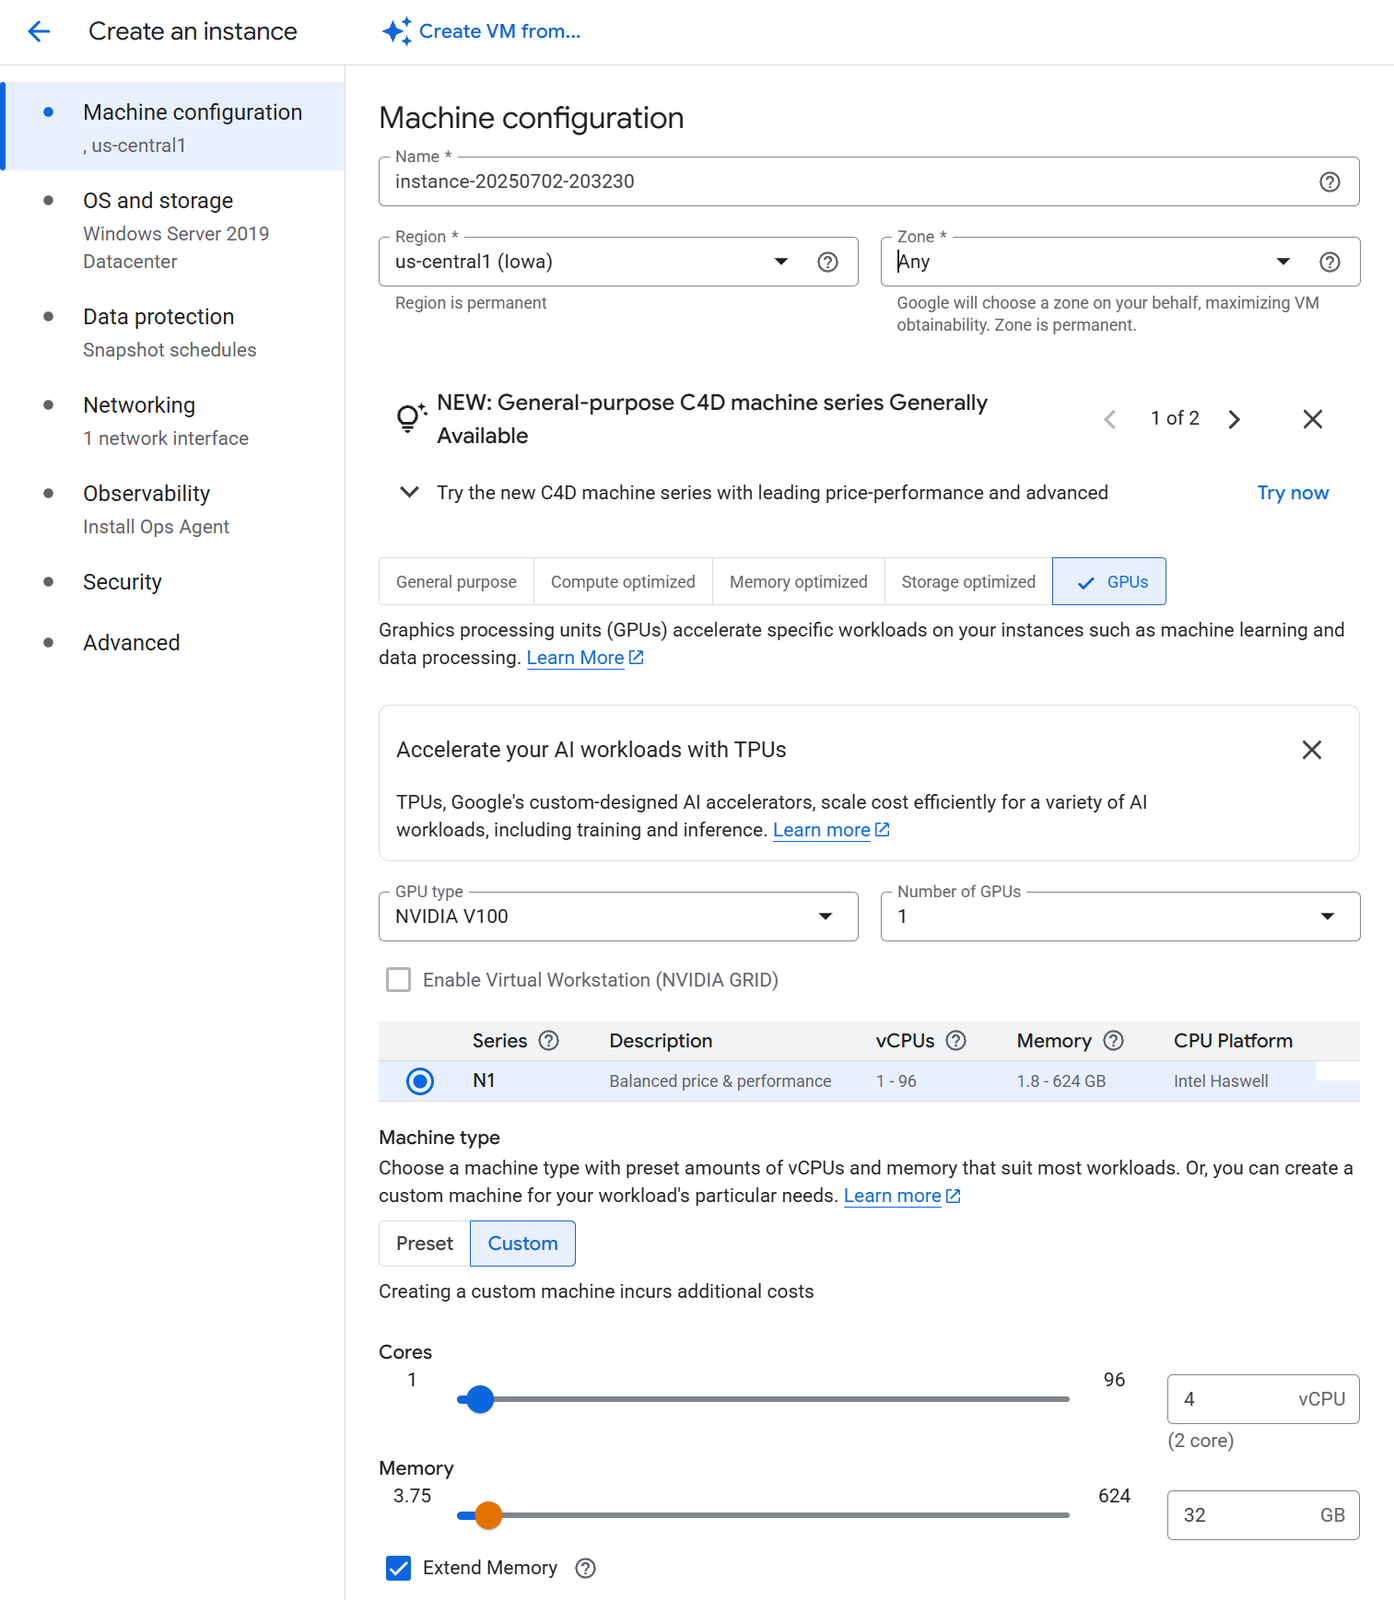Switch to the Compute optimized tab
The height and width of the screenshot is (1600, 1394).
pyautogui.click(x=622, y=582)
